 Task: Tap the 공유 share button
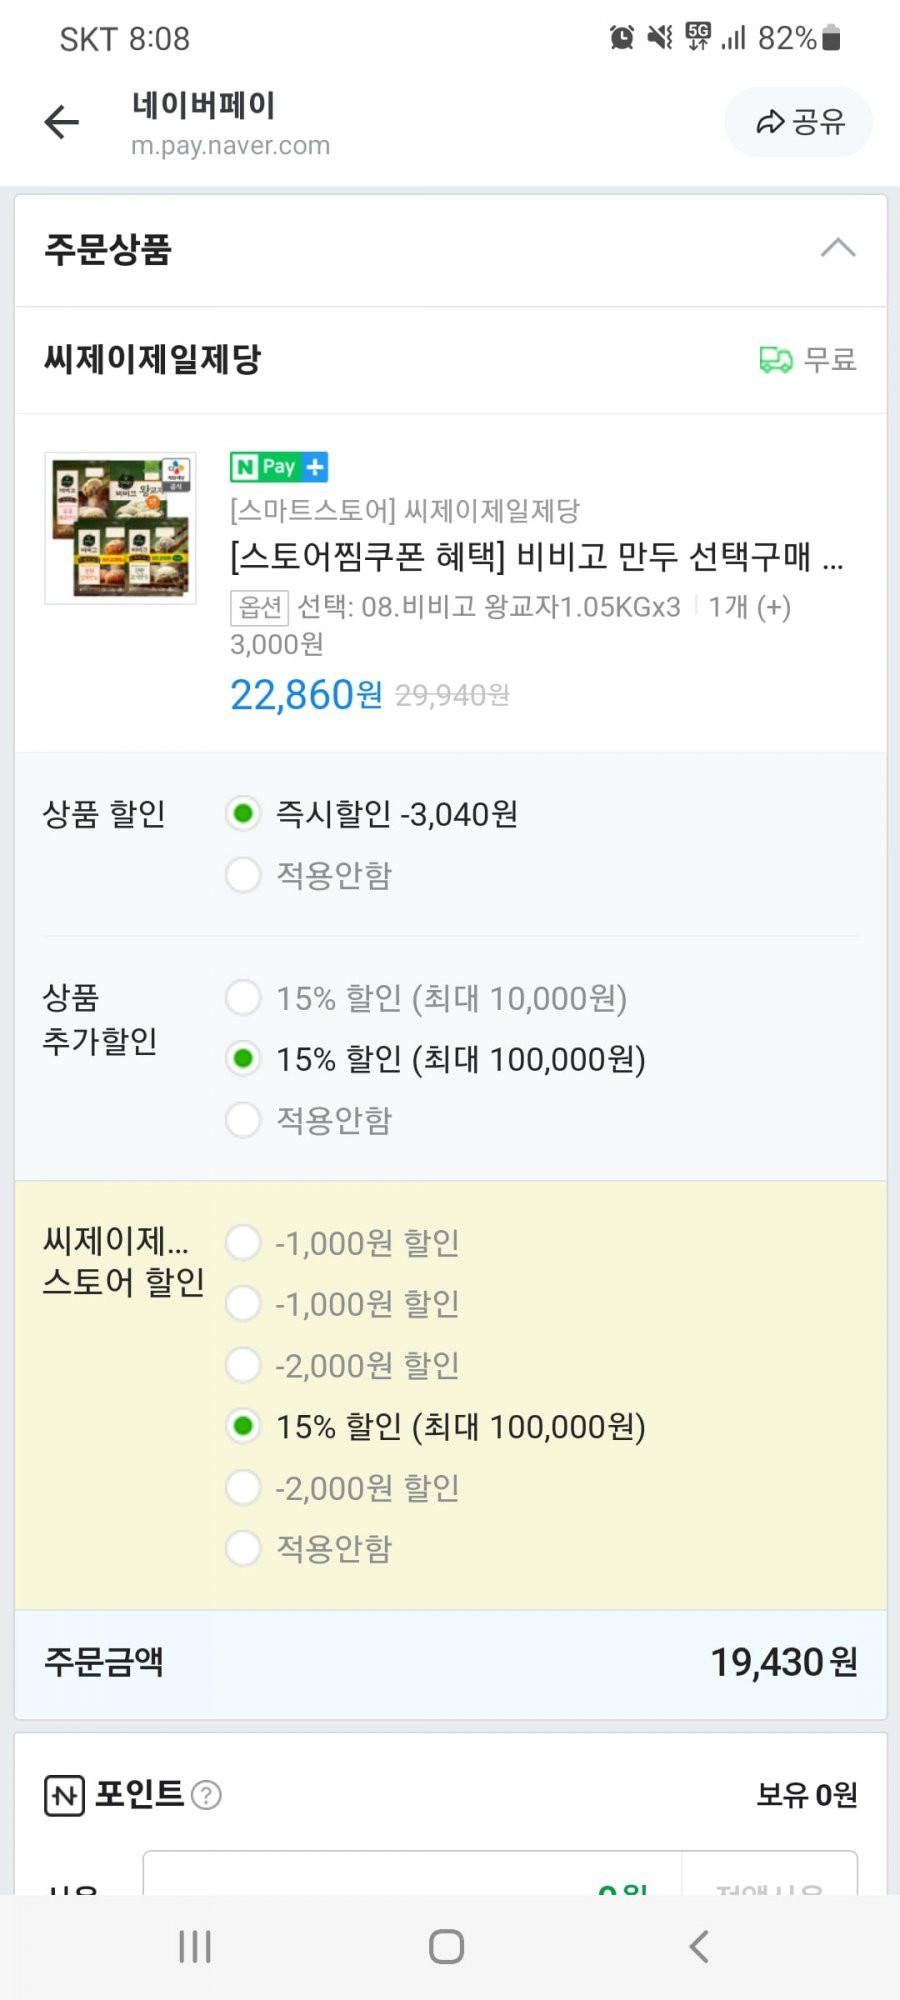pyautogui.click(x=799, y=122)
